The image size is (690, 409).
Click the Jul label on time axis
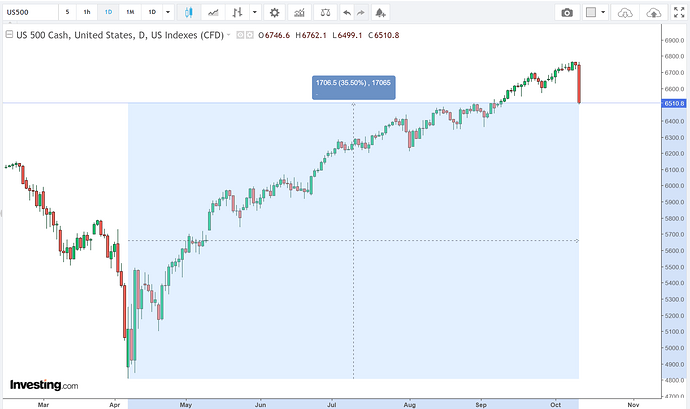click(x=331, y=405)
